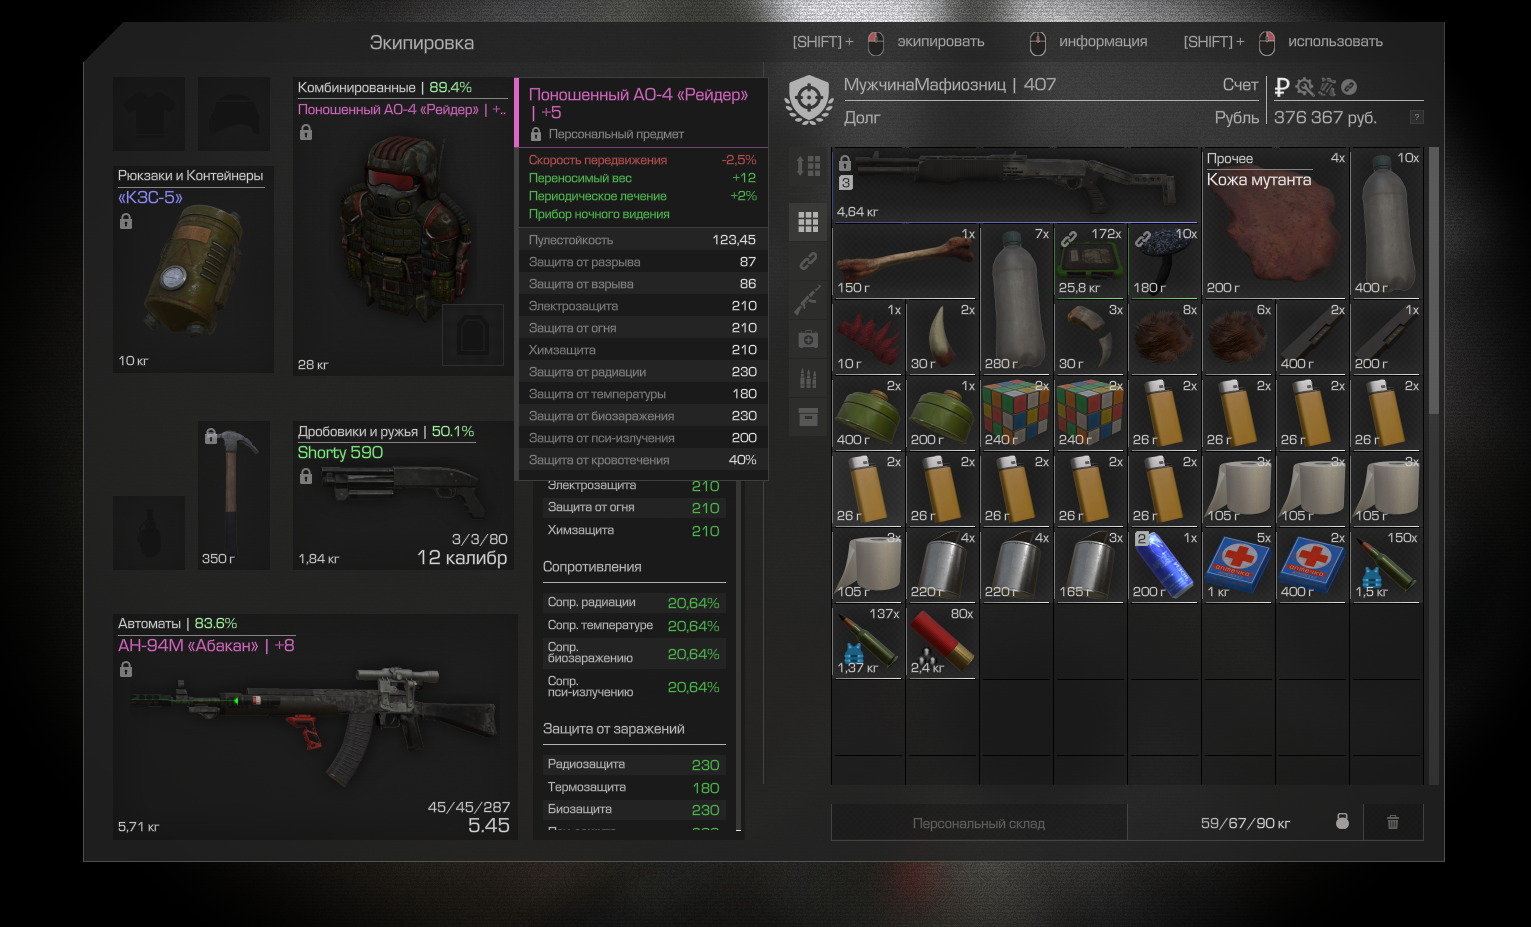1531x927 pixels.
Task: Click the 376 367 руб. balance
Action: coord(1325,117)
